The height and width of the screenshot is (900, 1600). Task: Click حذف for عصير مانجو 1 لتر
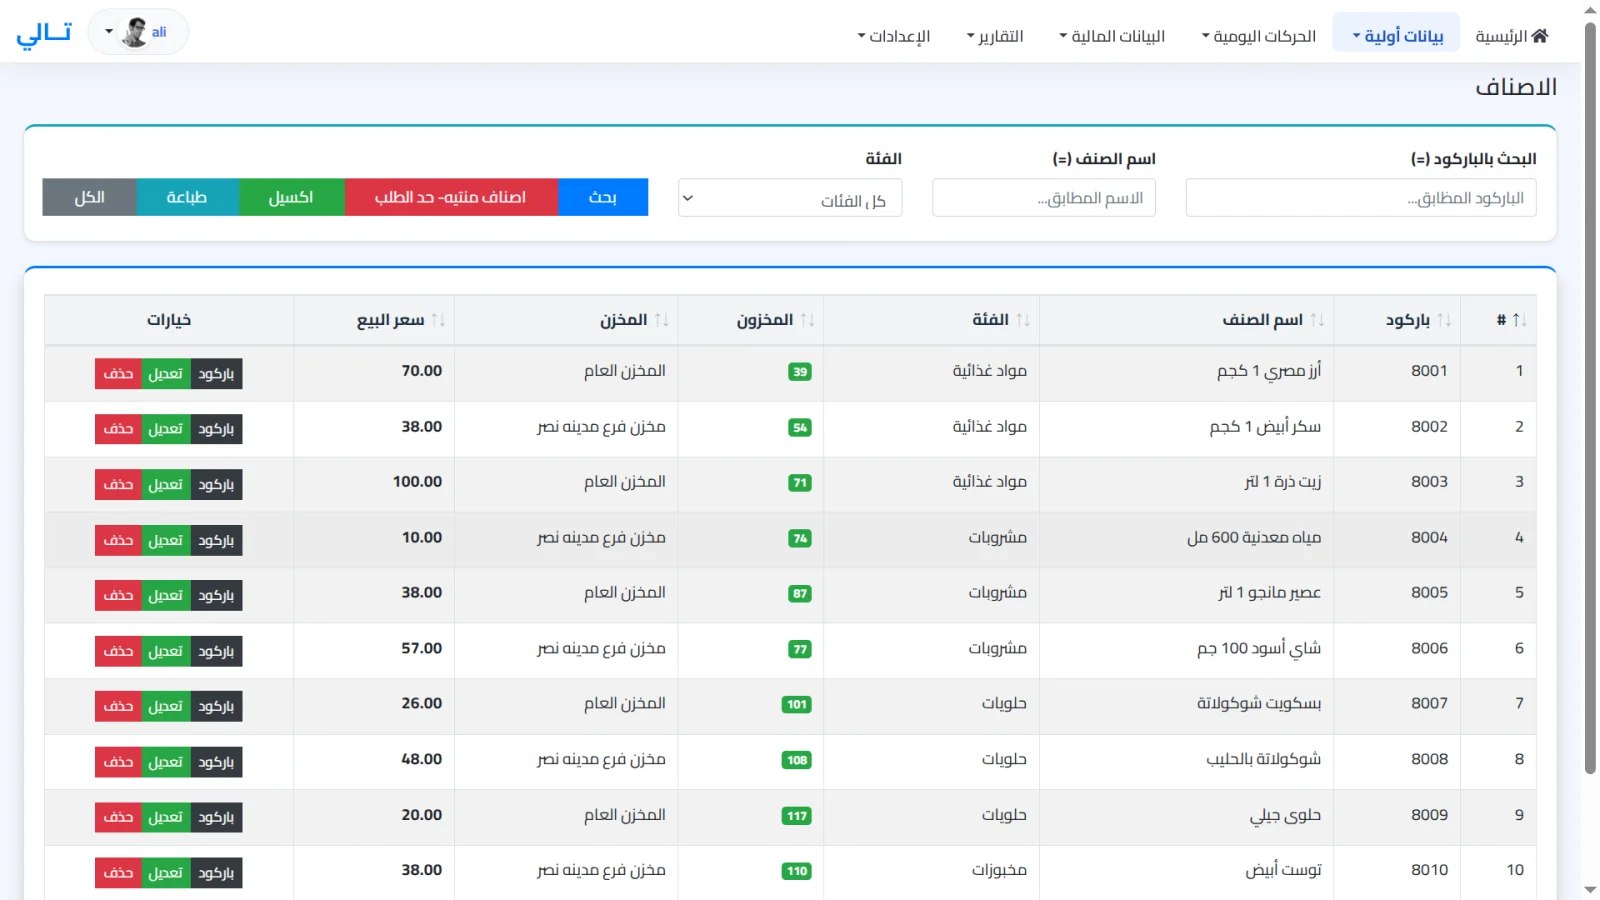coord(118,596)
